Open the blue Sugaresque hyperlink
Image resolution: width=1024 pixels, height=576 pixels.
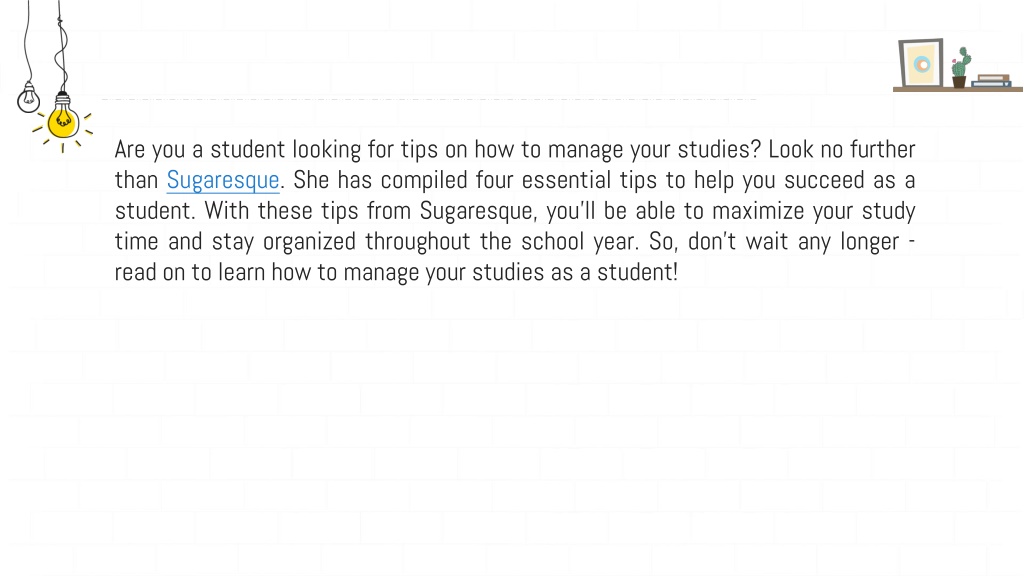pyautogui.click(x=223, y=180)
